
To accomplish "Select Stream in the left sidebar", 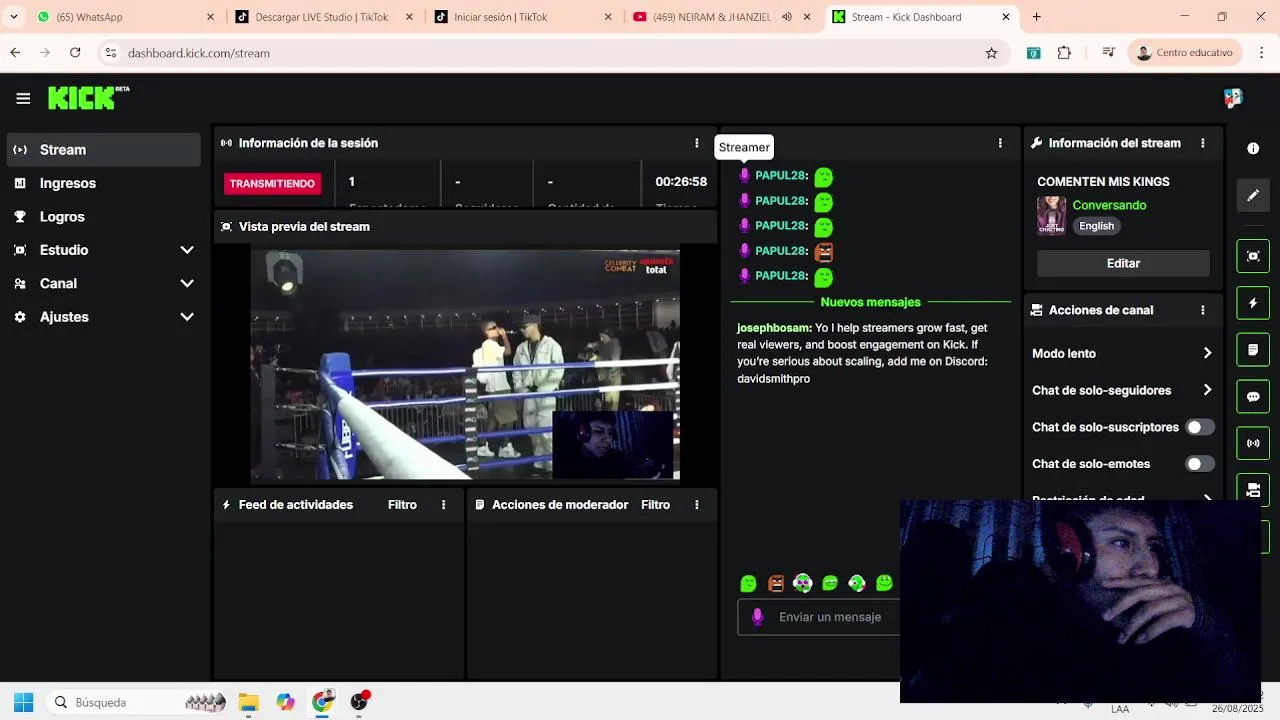I will (x=104, y=150).
